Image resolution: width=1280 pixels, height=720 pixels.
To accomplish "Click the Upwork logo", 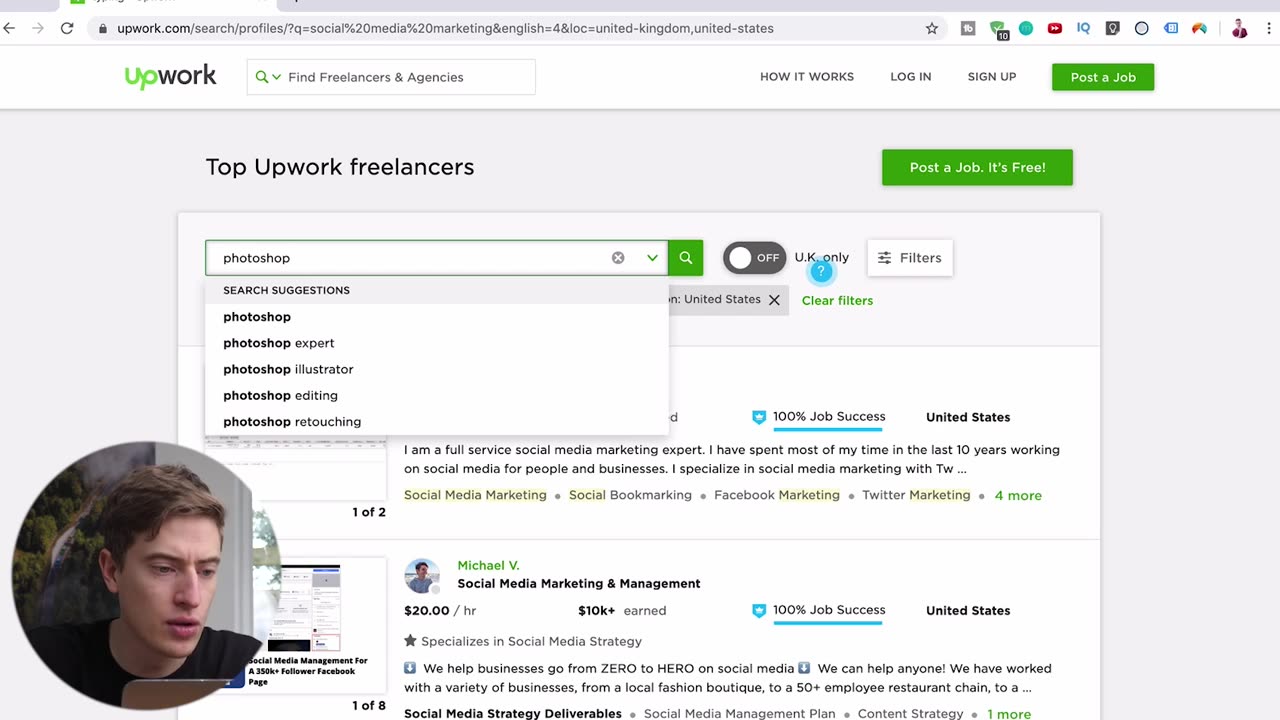I will 170,76.
